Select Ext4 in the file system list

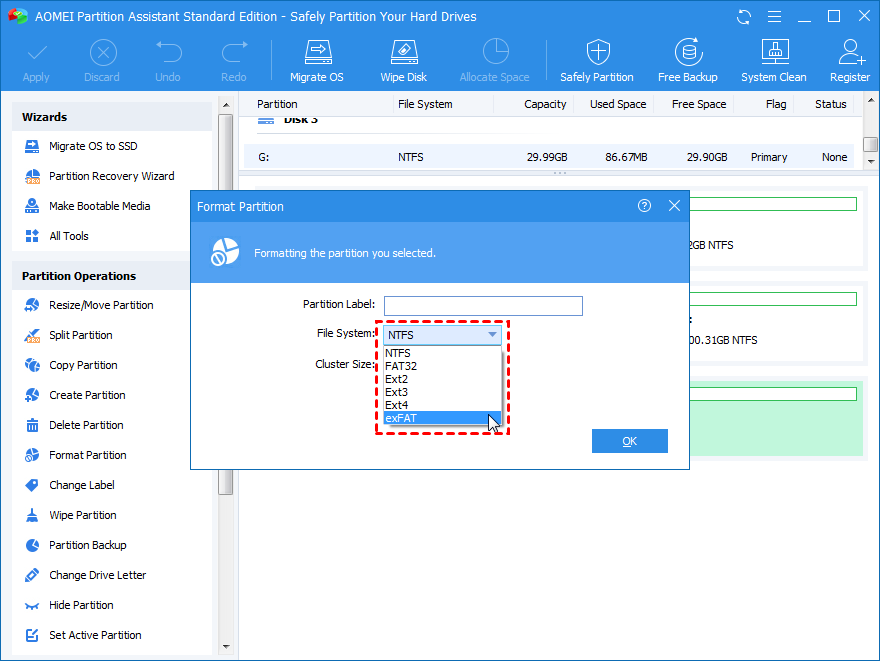pyautogui.click(x=442, y=405)
